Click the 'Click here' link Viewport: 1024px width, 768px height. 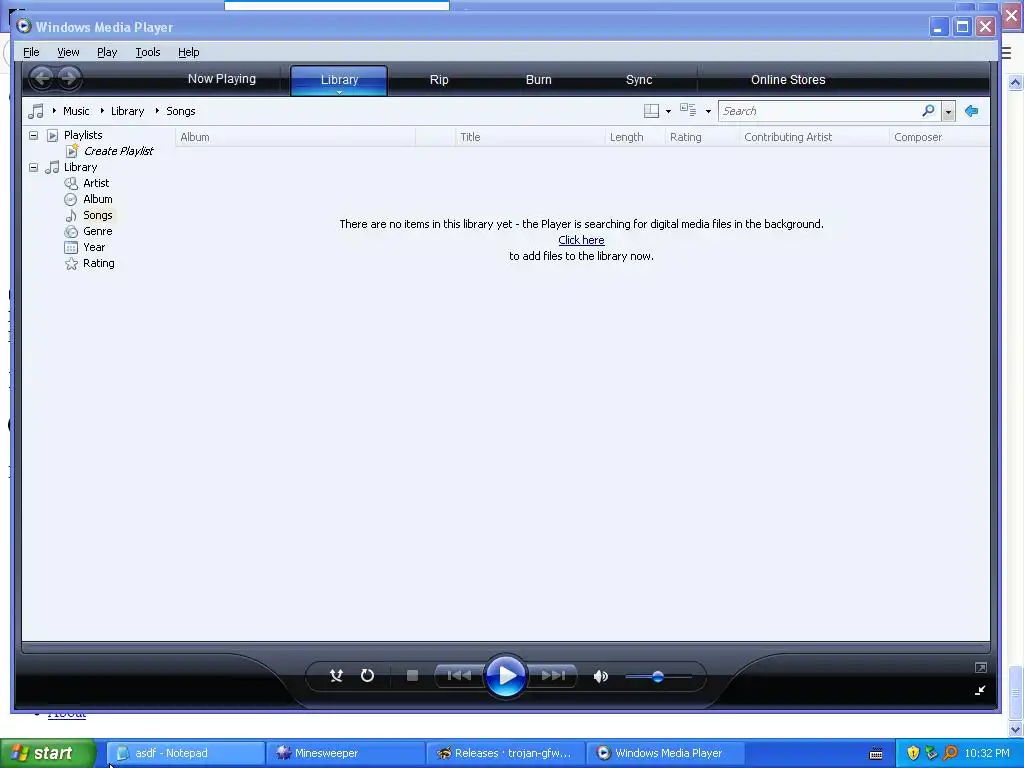tap(581, 240)
